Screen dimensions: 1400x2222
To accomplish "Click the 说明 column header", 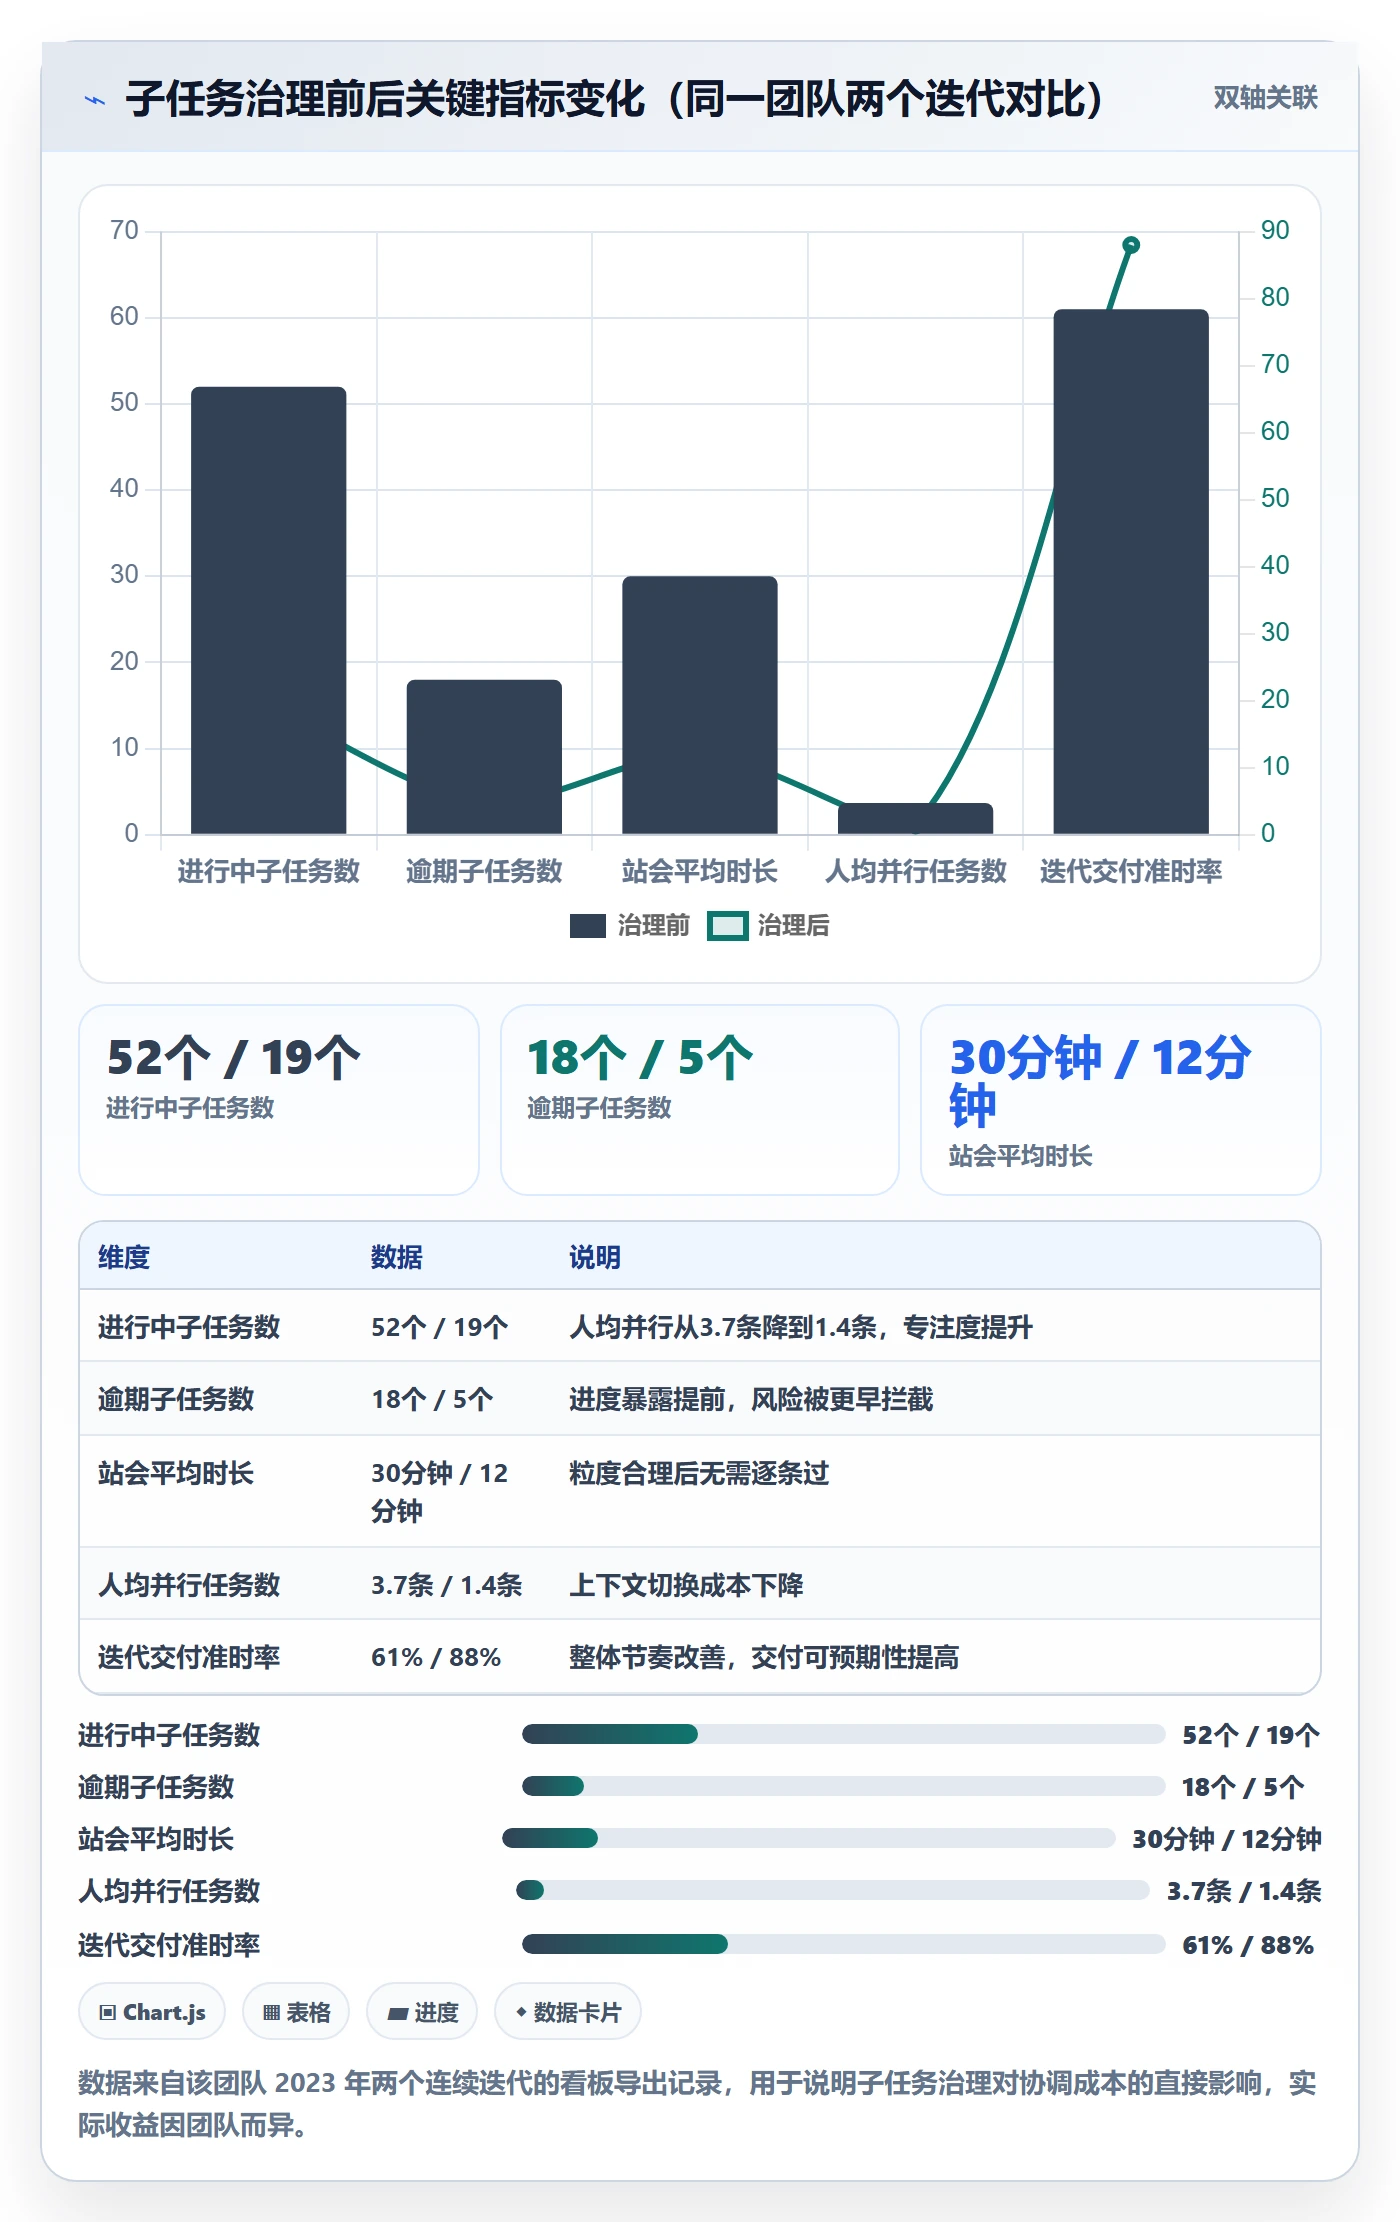I will tap(595, 1257).
